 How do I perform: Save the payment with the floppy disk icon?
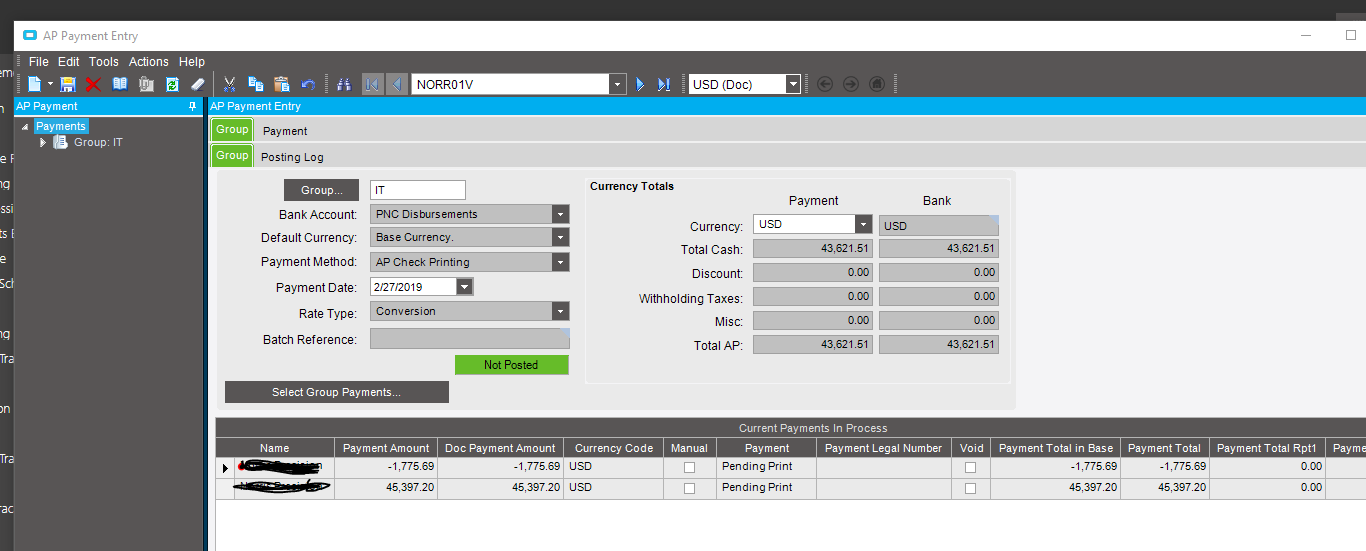[68, 85]
